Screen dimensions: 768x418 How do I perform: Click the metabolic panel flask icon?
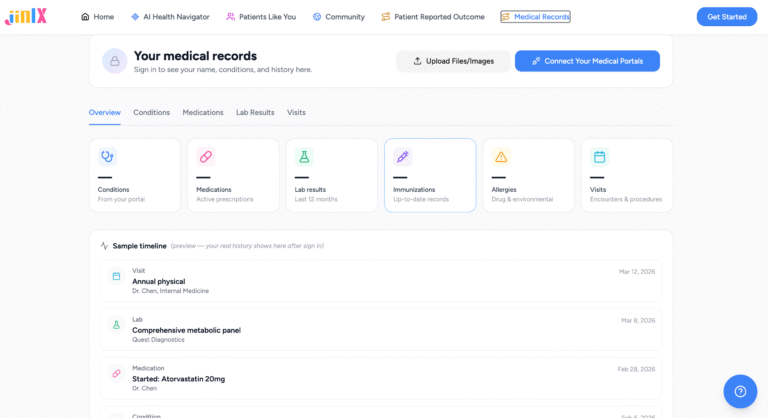[116, 325]
